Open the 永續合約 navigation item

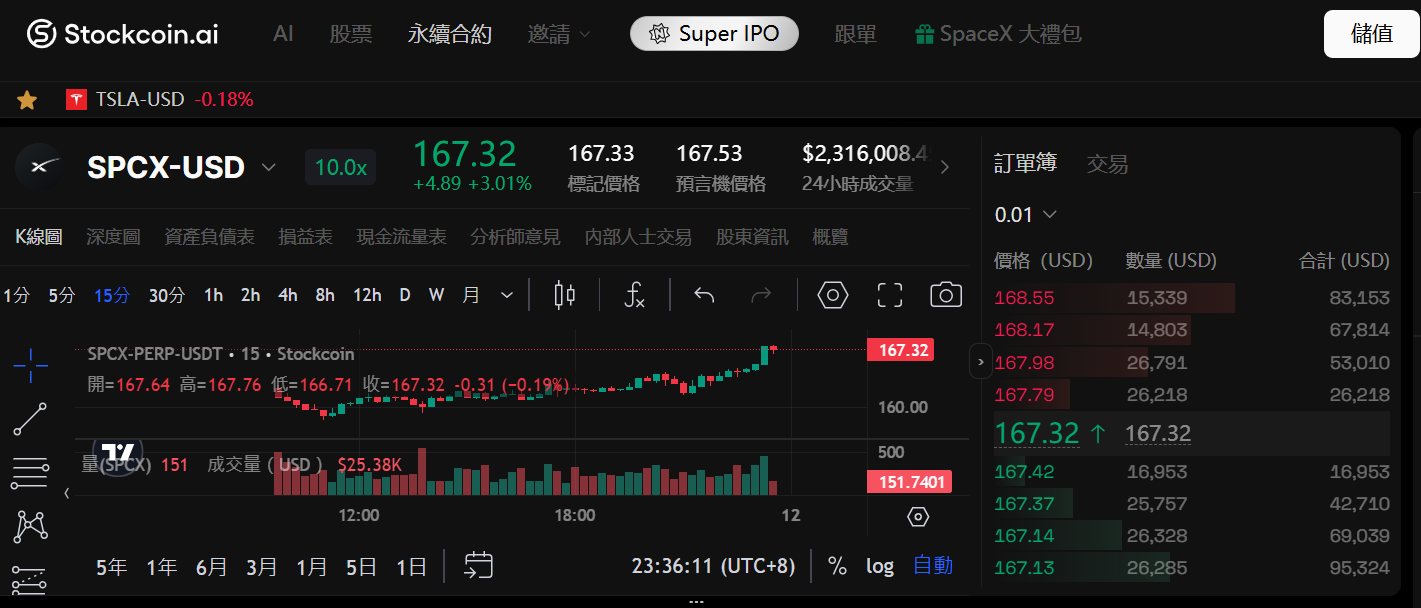click(x=450, y=34)
